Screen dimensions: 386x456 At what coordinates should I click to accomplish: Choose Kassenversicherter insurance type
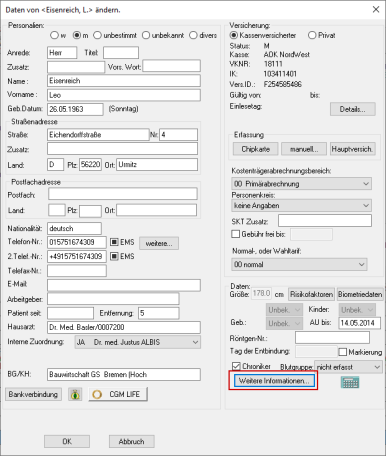[234, 35]
